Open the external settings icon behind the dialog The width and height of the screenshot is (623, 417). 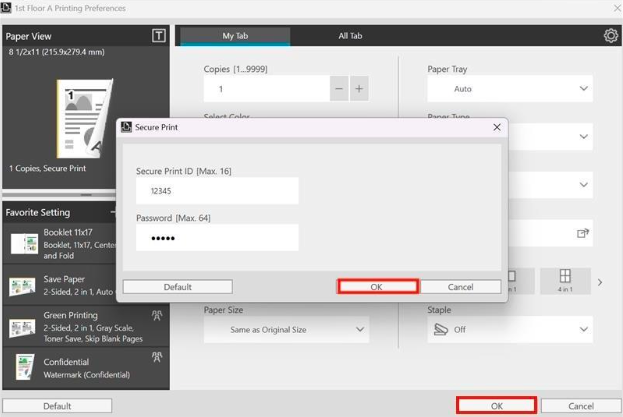click(582, 233)
